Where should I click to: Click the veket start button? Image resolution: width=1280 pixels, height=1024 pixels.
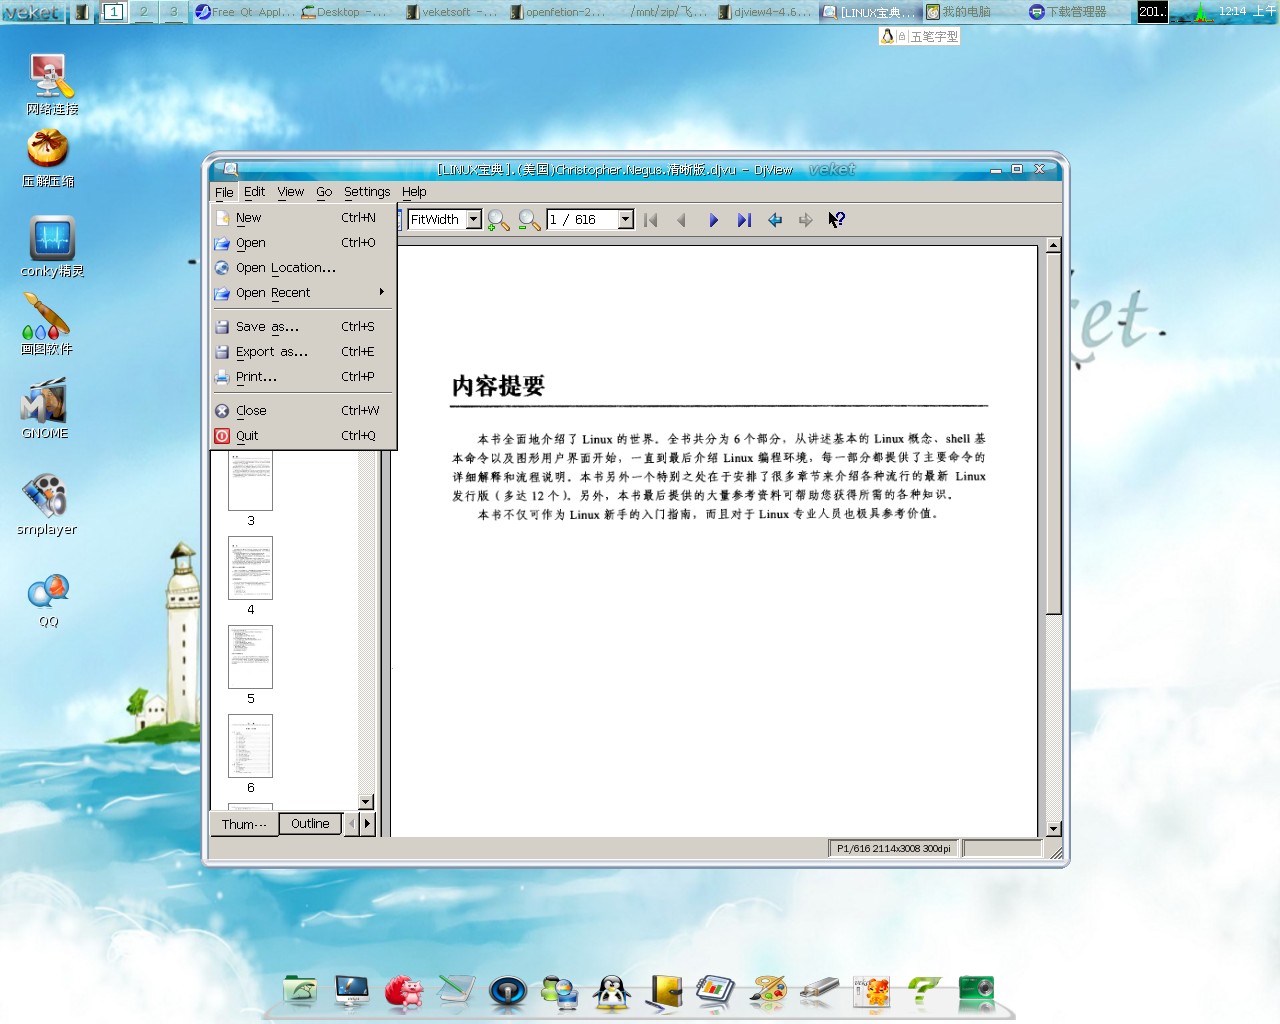(33, 12)
